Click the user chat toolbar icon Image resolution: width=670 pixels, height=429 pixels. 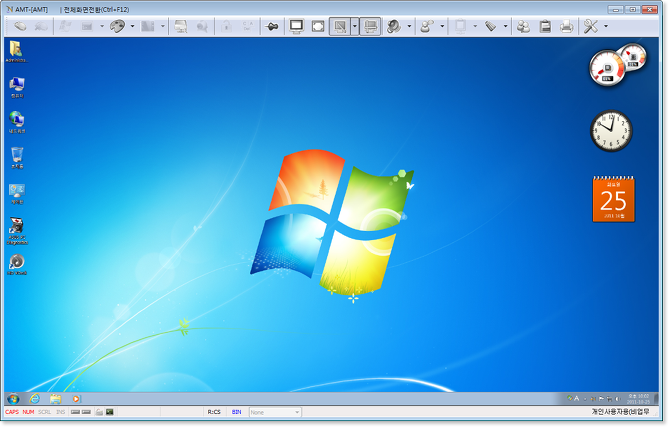[426, 26]
